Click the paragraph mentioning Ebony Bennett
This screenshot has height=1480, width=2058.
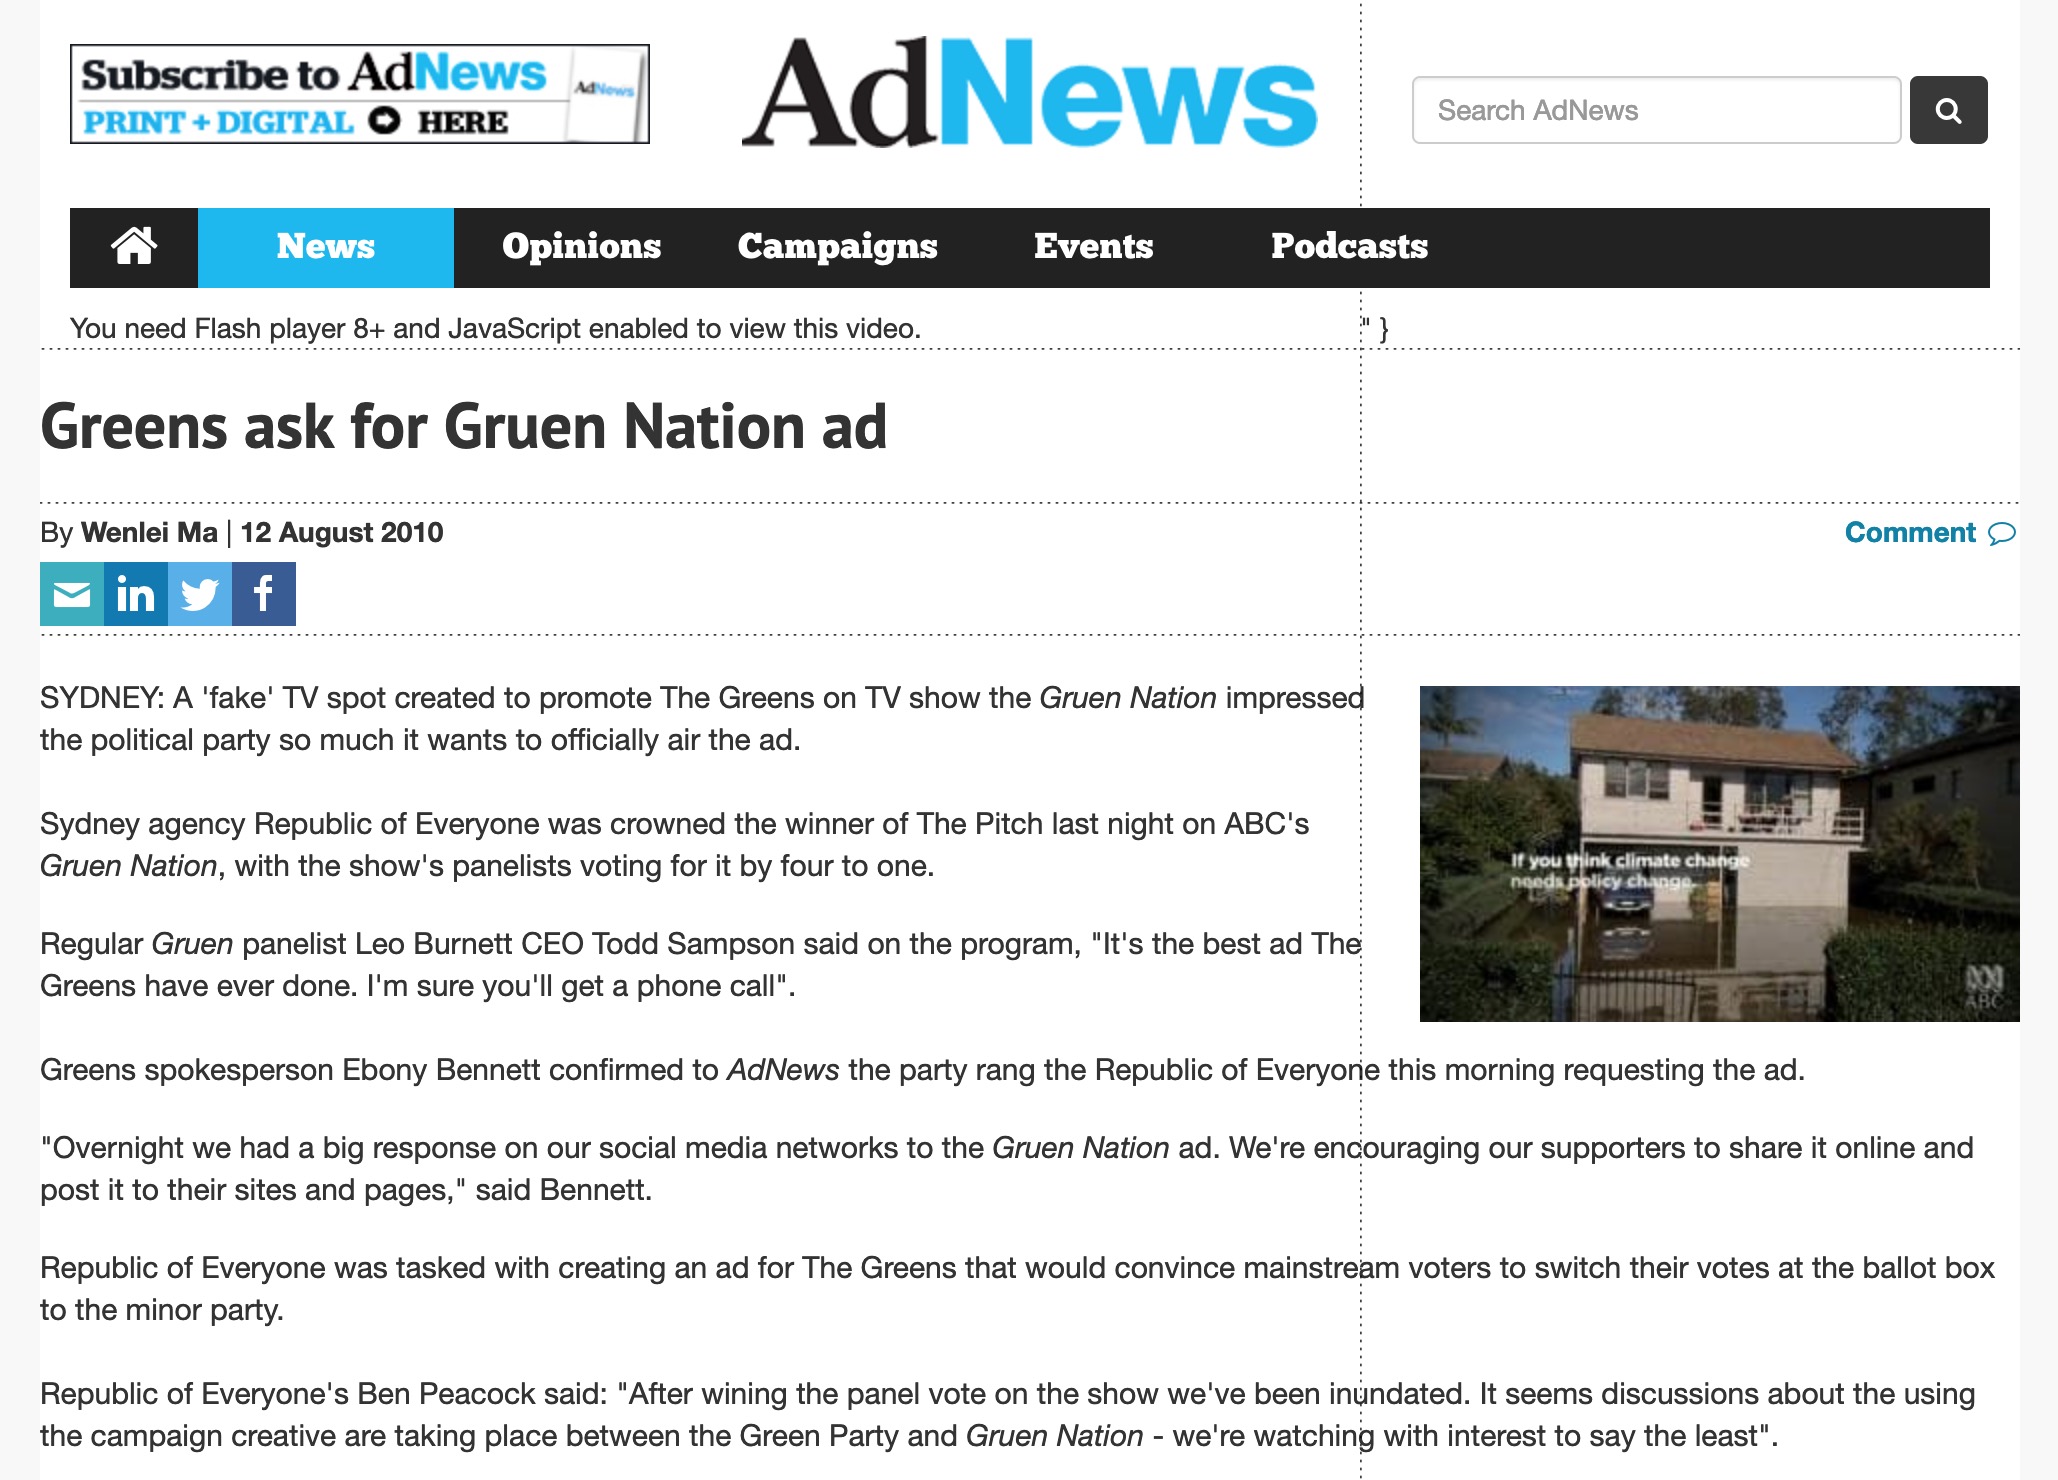tap(922, 1070)
